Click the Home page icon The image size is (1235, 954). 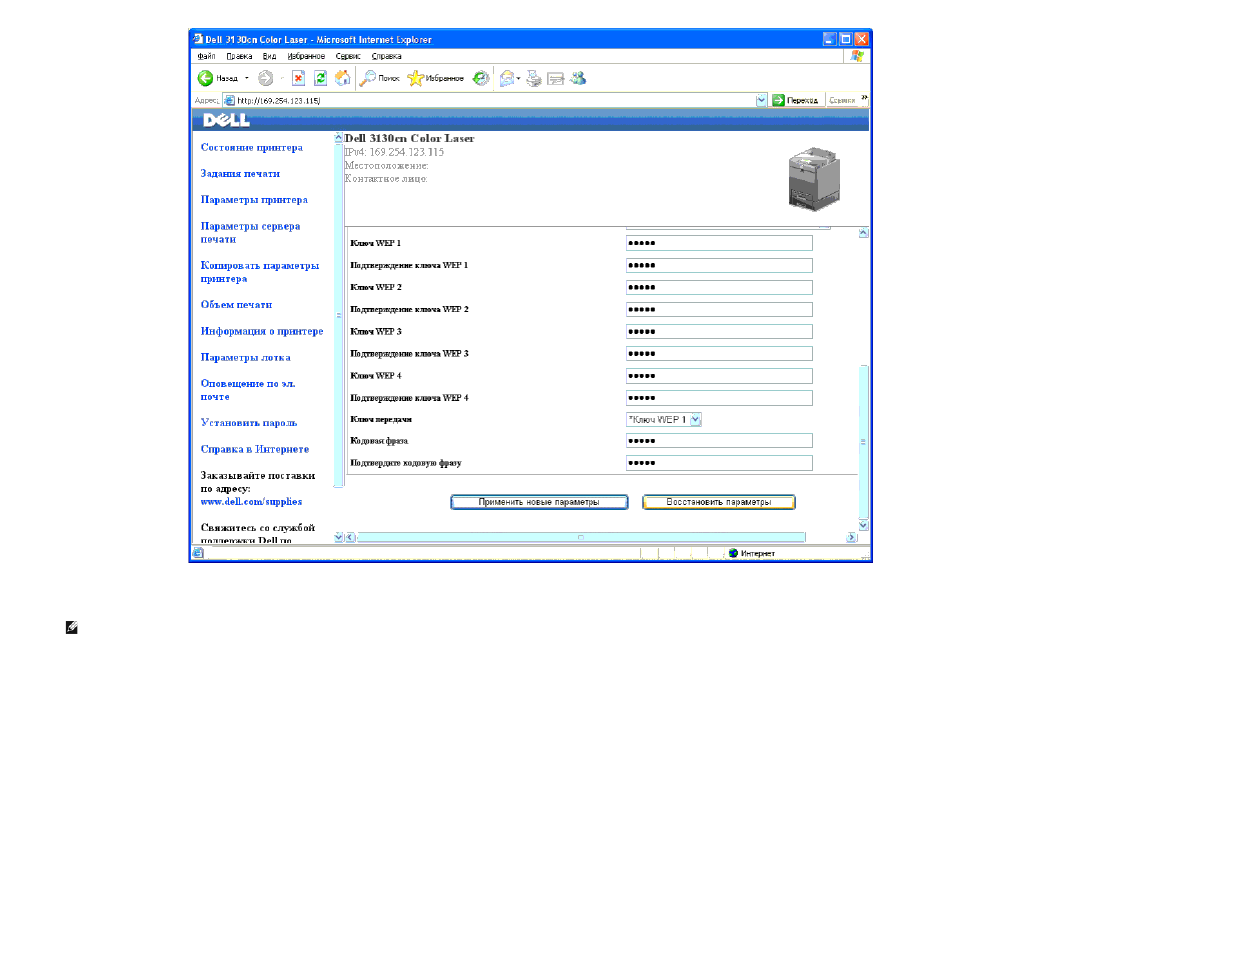click(343, 78)
